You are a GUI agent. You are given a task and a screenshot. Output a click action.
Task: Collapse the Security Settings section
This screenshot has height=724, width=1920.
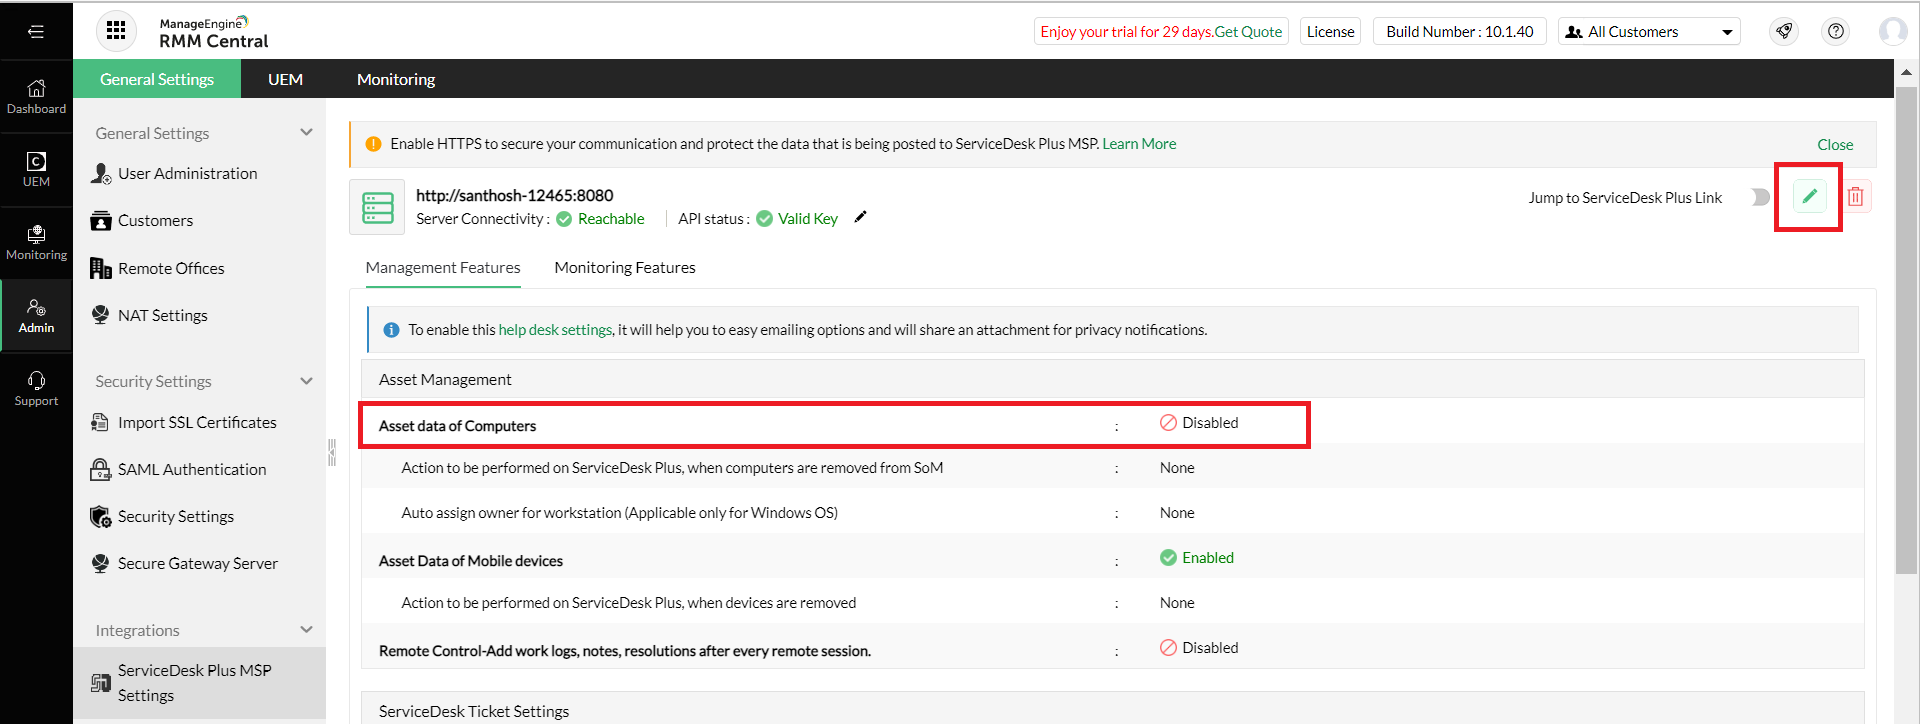[306, 381]
